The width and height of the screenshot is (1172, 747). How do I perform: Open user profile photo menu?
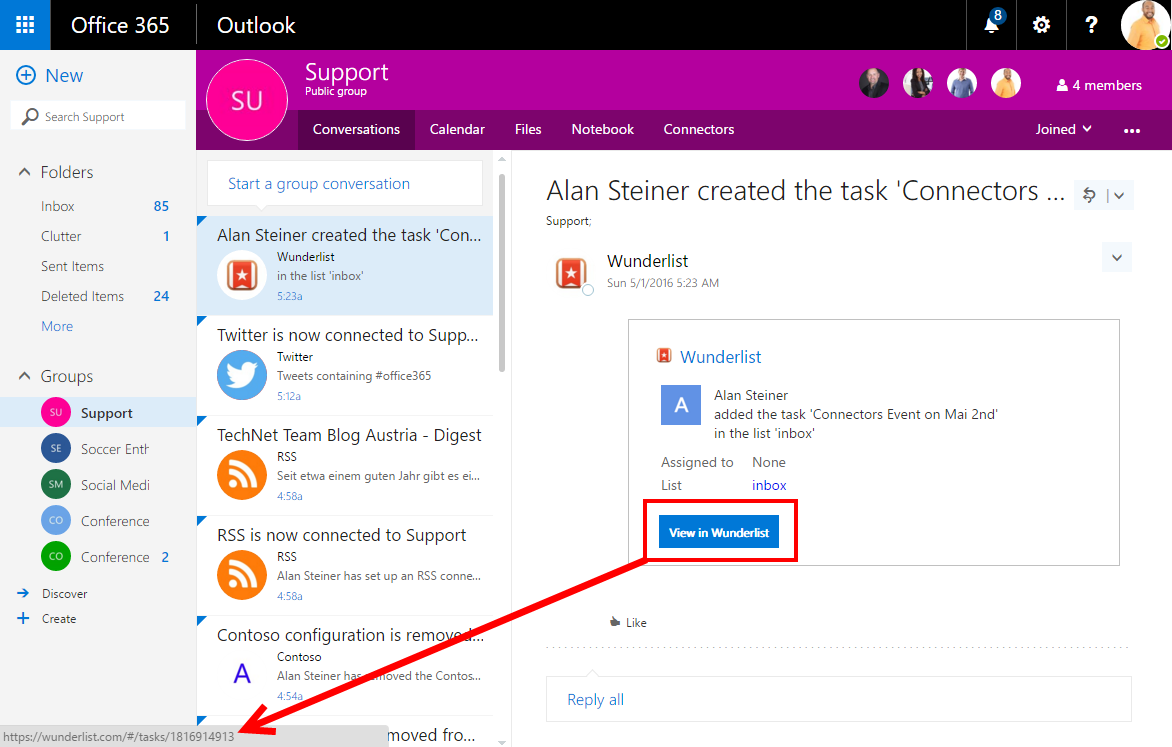[1145, 25]
